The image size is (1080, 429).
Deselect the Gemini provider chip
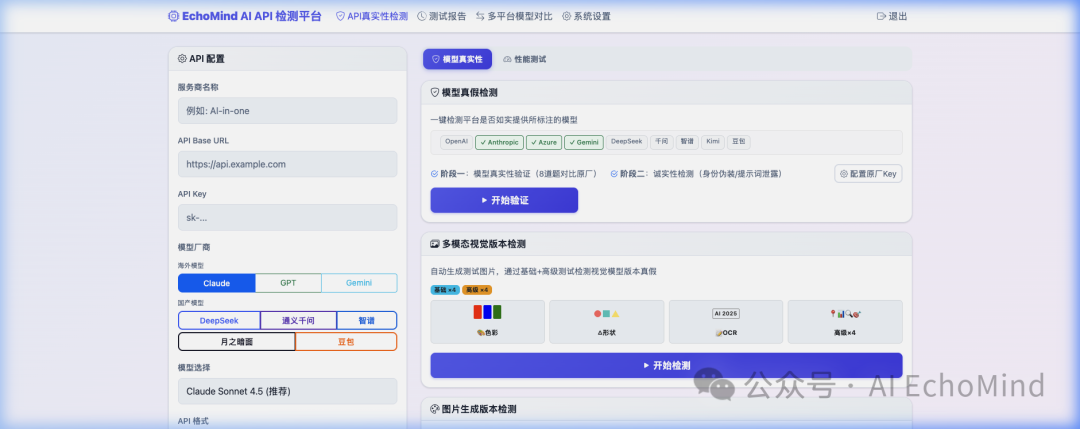tap(584, 143)
